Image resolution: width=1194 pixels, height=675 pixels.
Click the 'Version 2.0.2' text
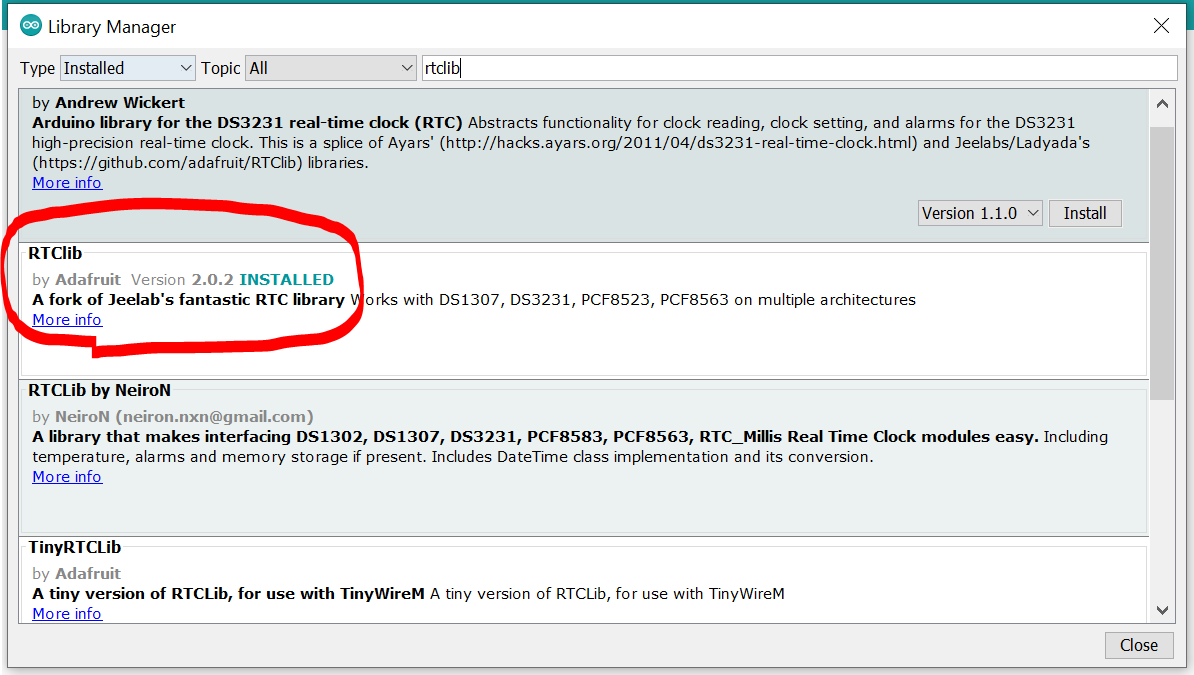pos(182,280)
